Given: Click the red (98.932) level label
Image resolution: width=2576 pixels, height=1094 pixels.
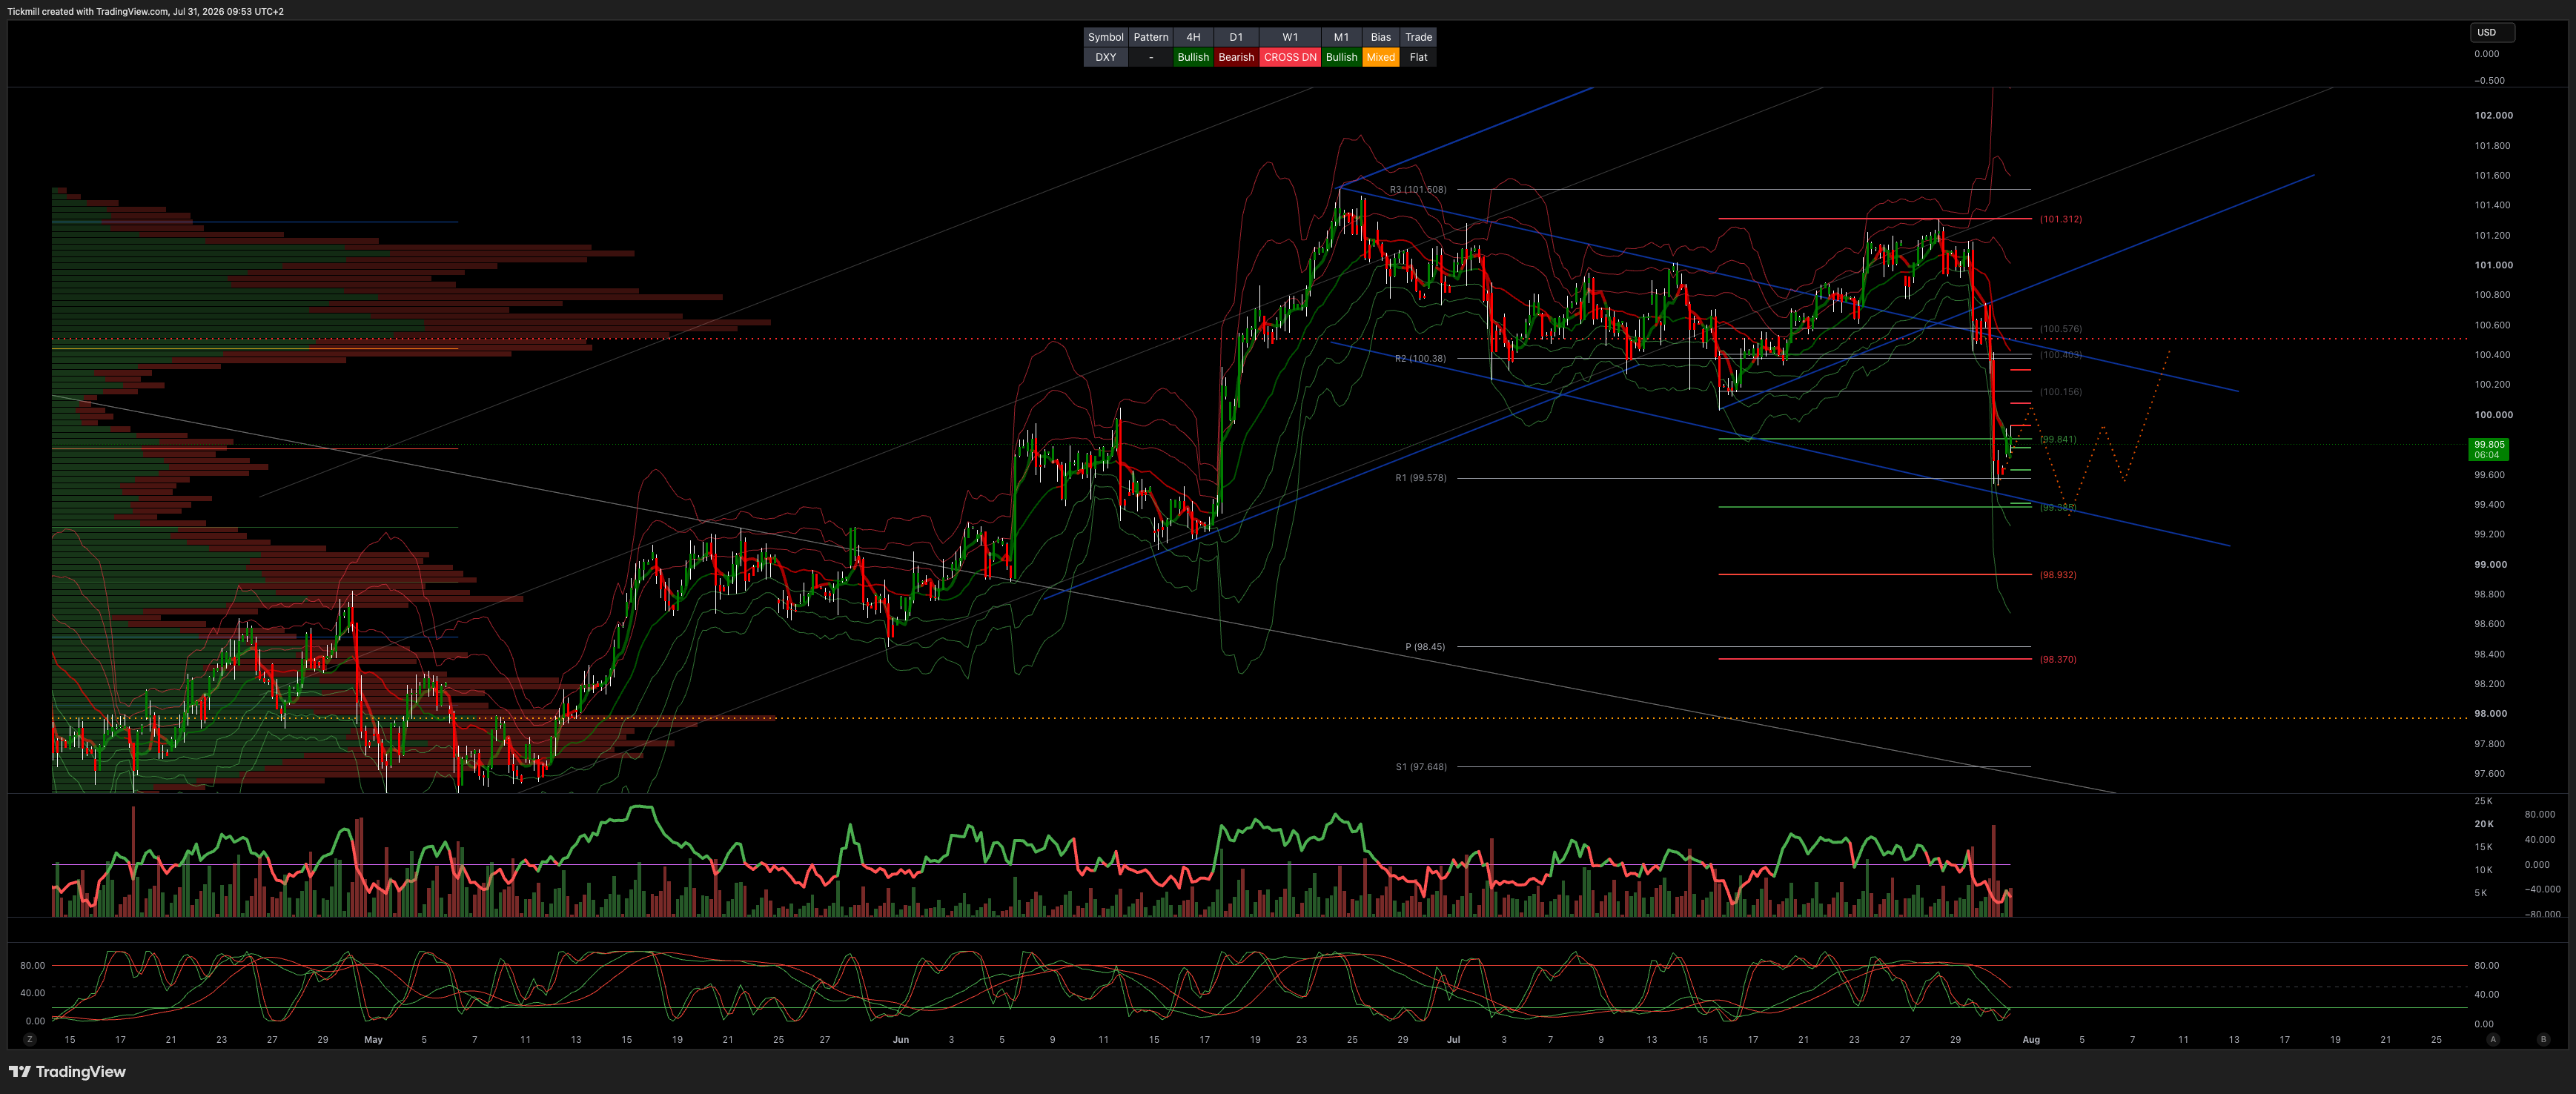Looking at the screenshot, I should (x=2058, y=575).
